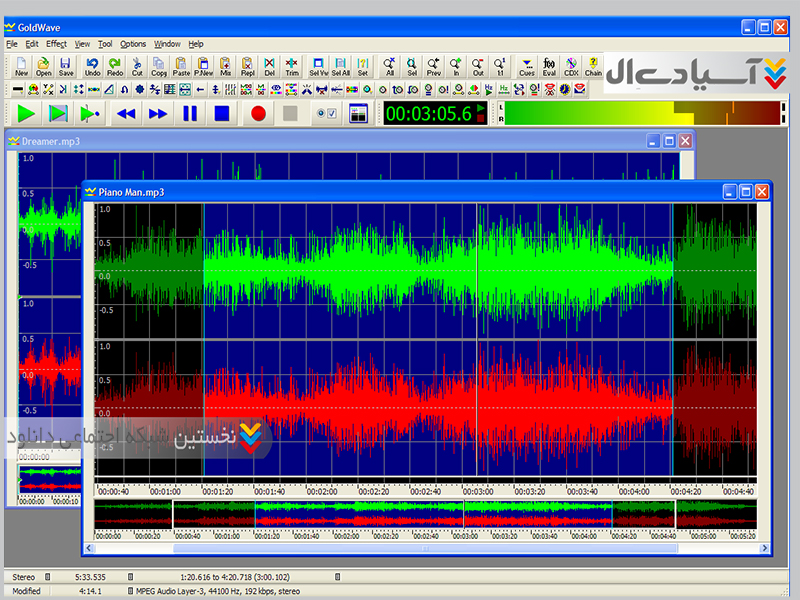Select all audio with Sel All
The height and width of the screenshot is (600, 800).
[x=341, y=66]
